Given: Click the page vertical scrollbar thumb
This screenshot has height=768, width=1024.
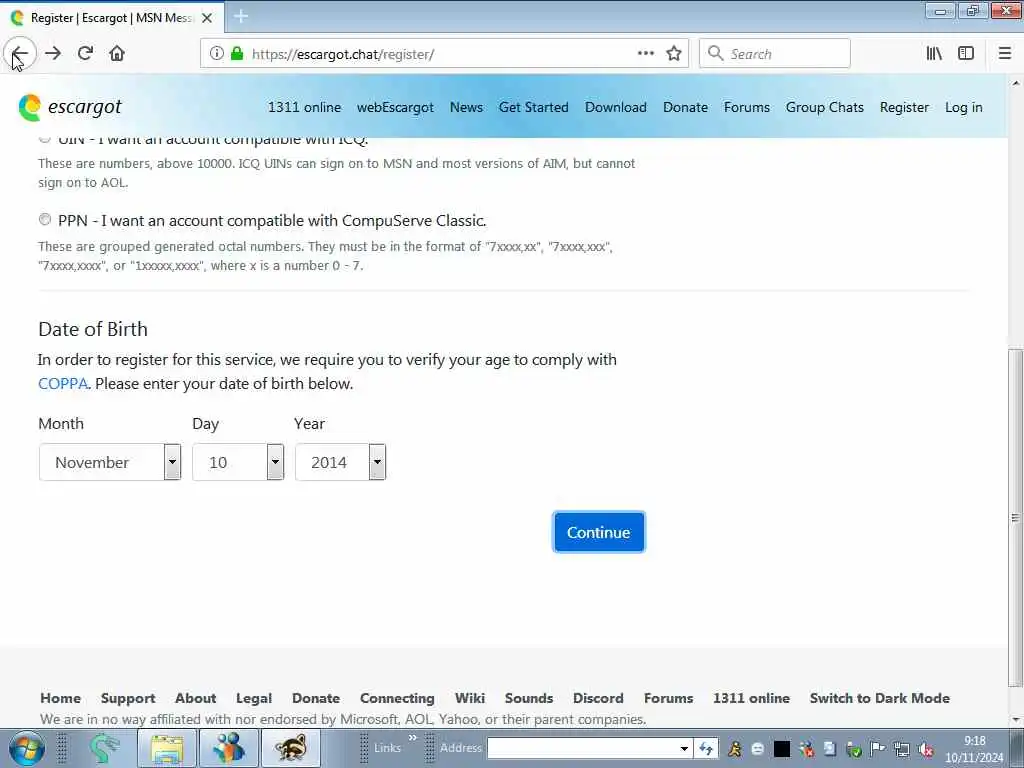Looking at the screenshot, I should click(x=1015, y=518).
